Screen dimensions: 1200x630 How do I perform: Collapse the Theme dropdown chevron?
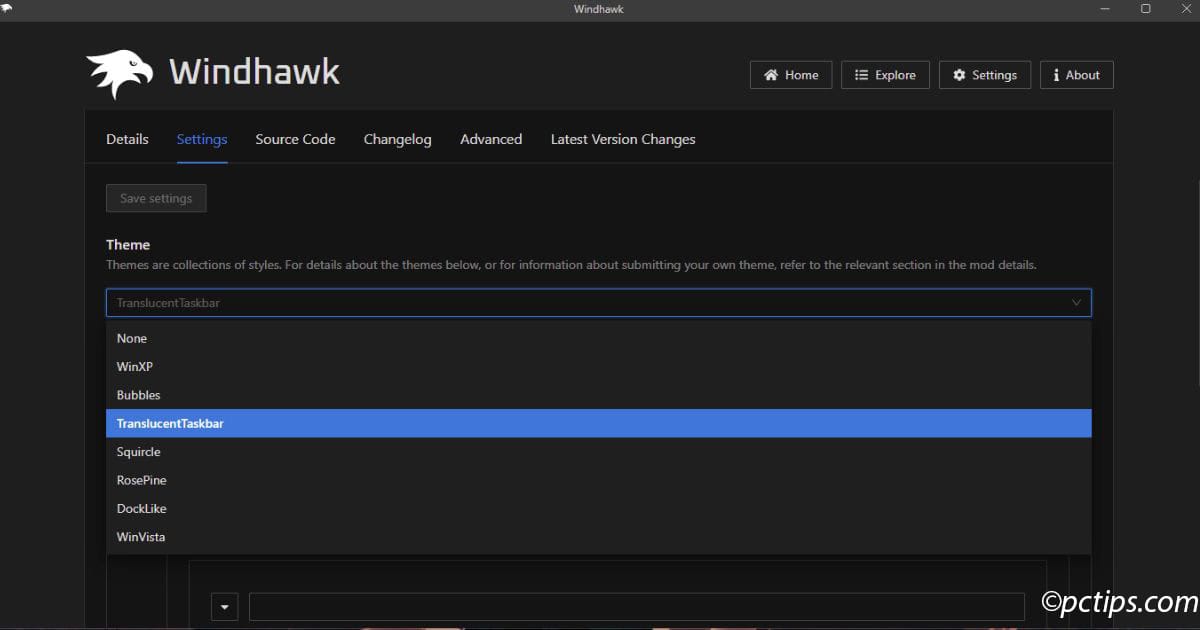[1077, 302]
